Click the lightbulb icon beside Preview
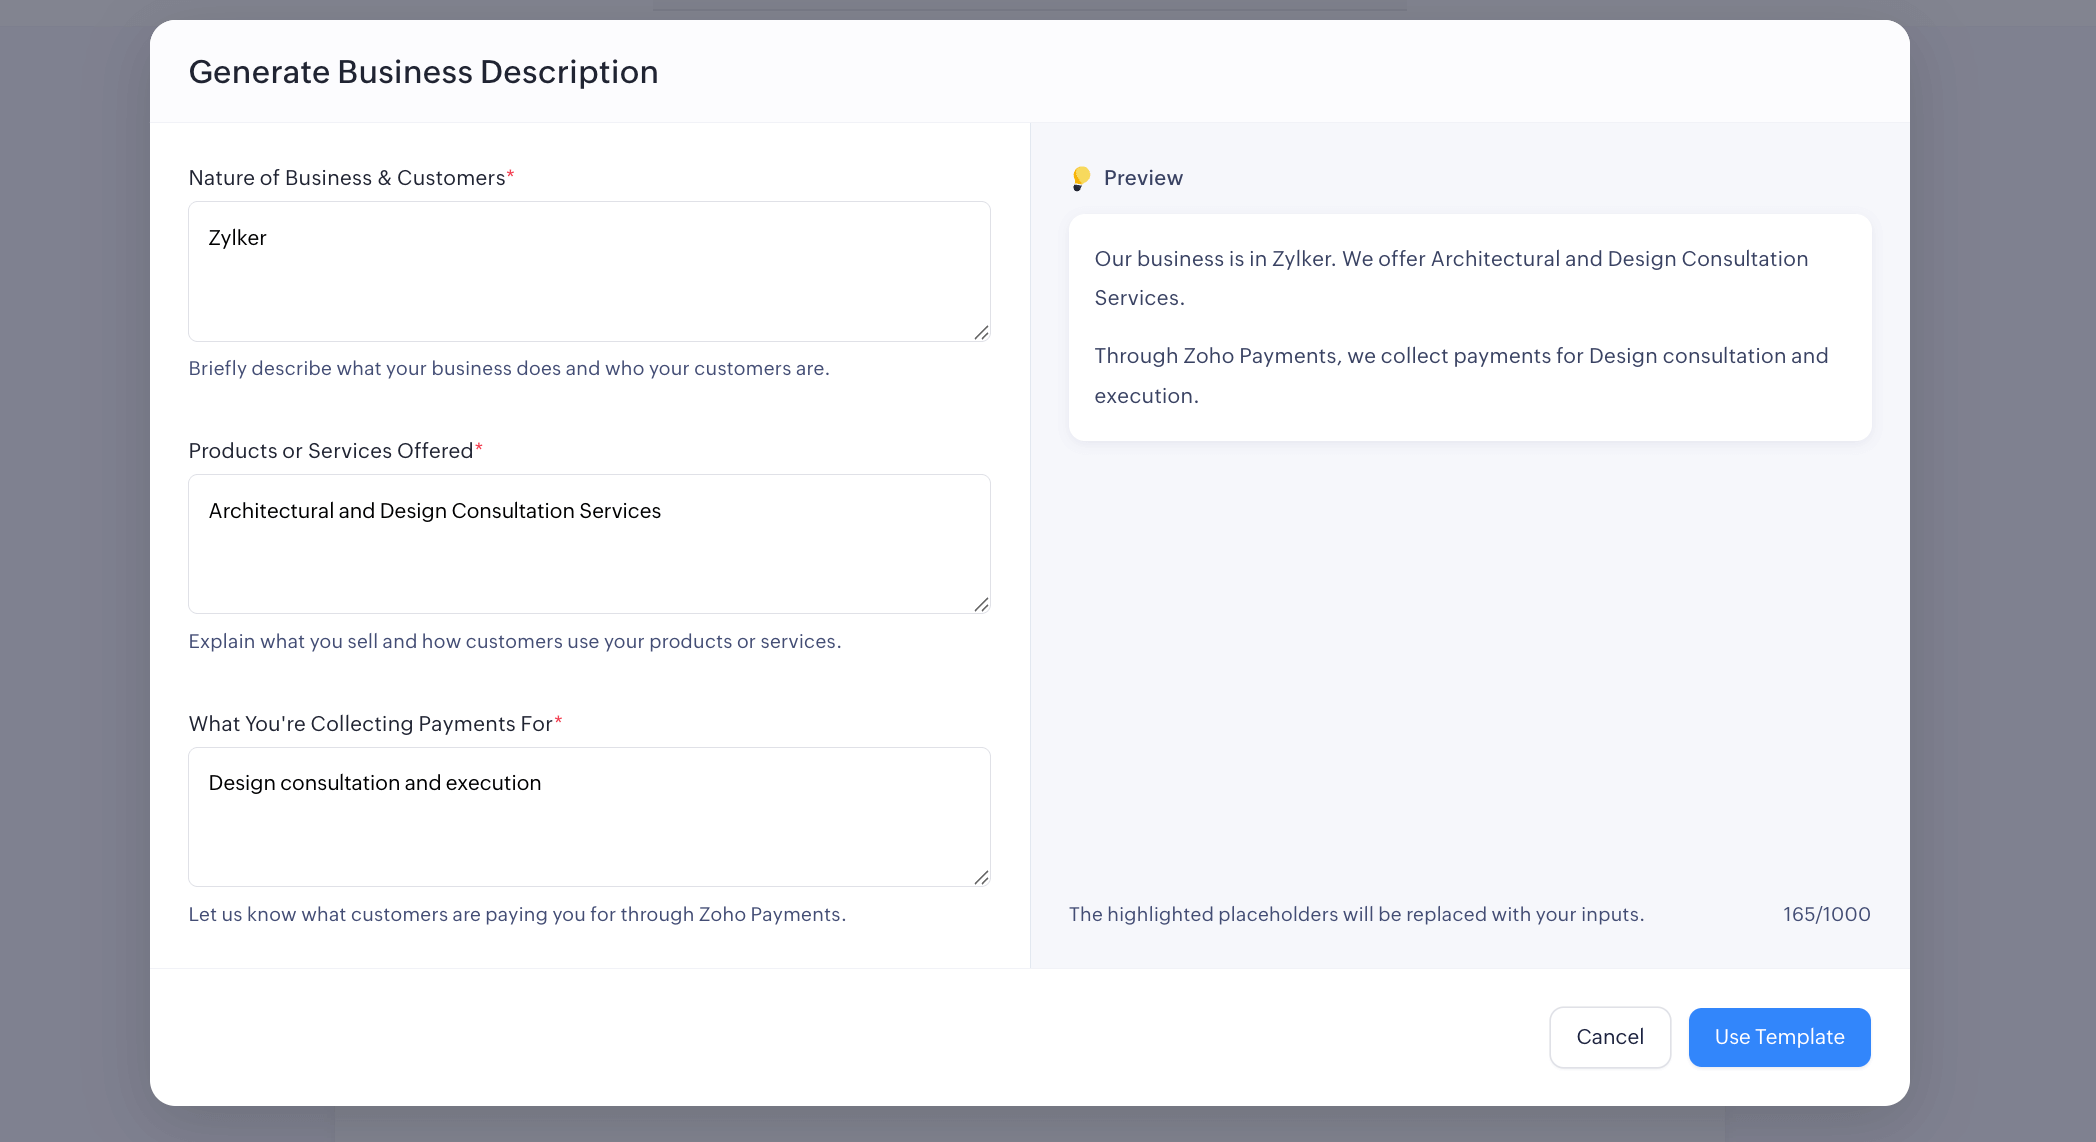 tap(1080, 178)
